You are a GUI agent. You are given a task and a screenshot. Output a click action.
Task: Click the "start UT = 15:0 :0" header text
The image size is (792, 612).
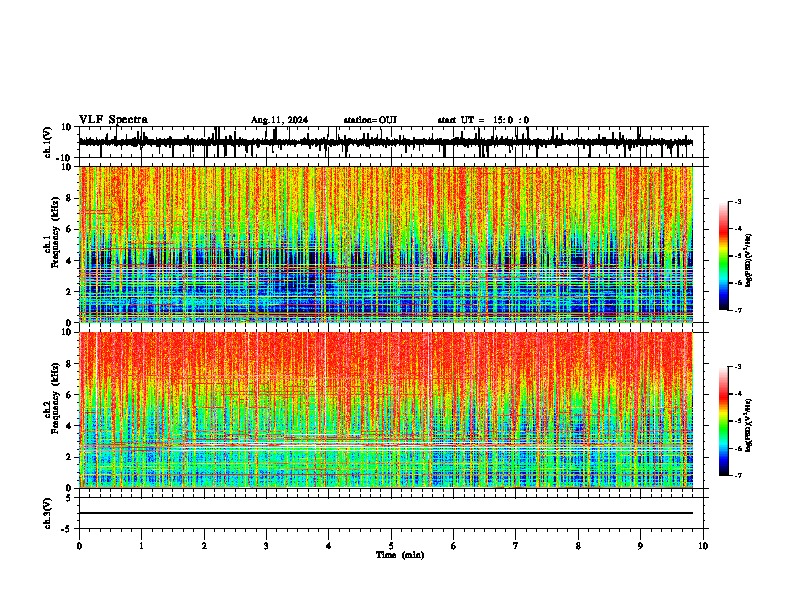483,120
